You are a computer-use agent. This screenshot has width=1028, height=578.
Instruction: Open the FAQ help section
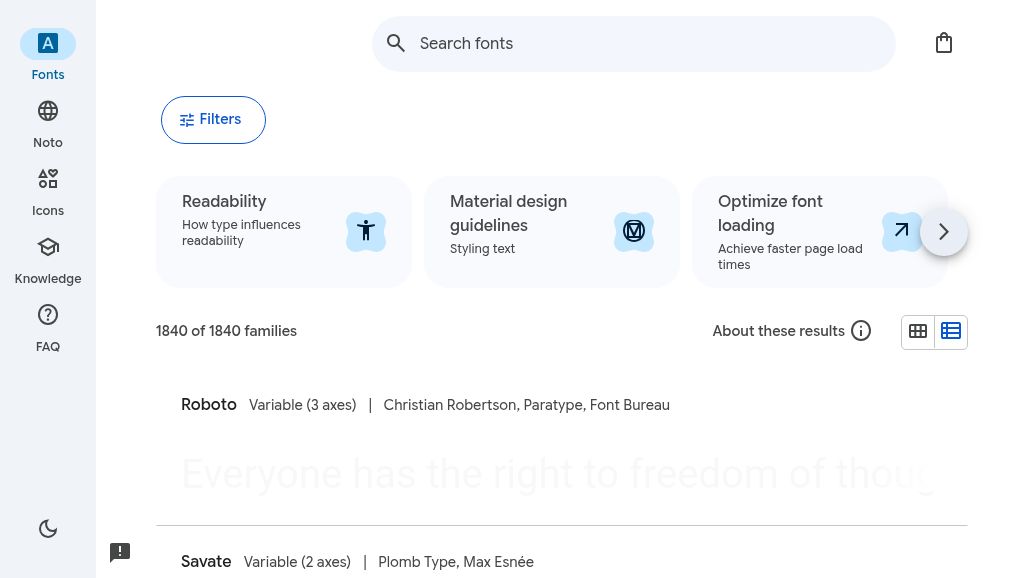click(x=48, y=328)
